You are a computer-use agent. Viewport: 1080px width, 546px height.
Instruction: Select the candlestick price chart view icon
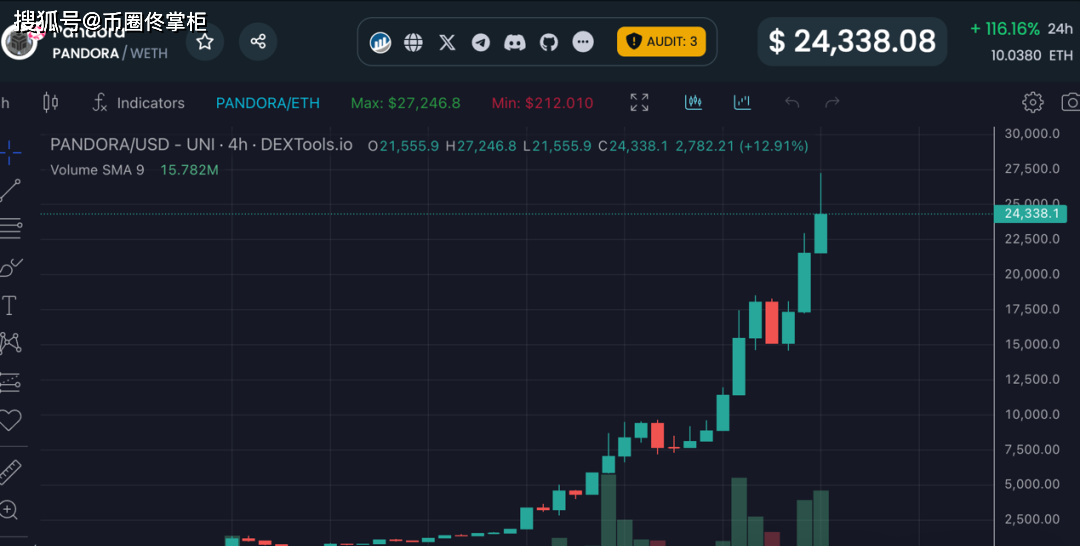click(693, 103)
